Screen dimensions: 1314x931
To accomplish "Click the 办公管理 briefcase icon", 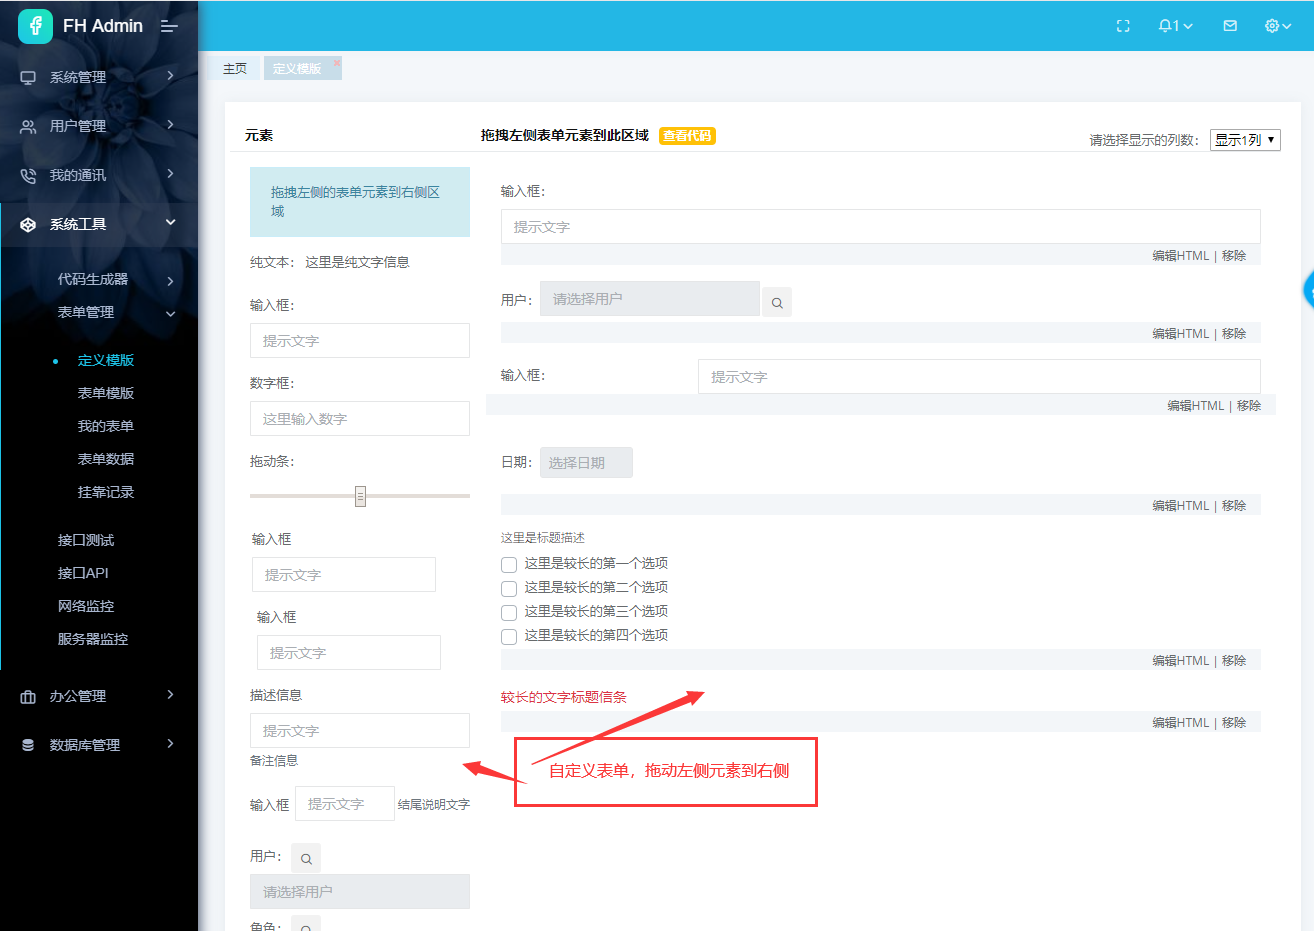I will 28,696.
